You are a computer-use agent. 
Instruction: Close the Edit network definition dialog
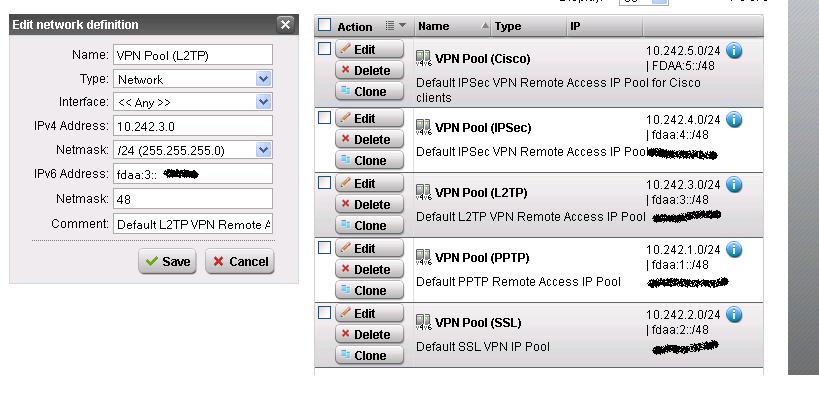[x=285, y=24]
